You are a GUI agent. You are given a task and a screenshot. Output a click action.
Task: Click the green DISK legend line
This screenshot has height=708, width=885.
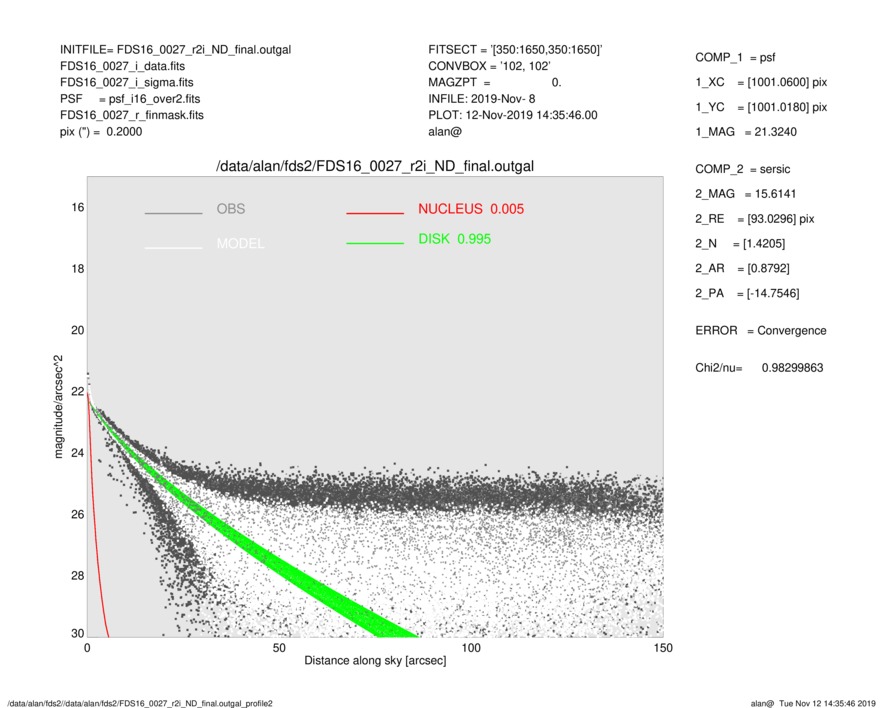pyautogui.click(x=375, y=243)
